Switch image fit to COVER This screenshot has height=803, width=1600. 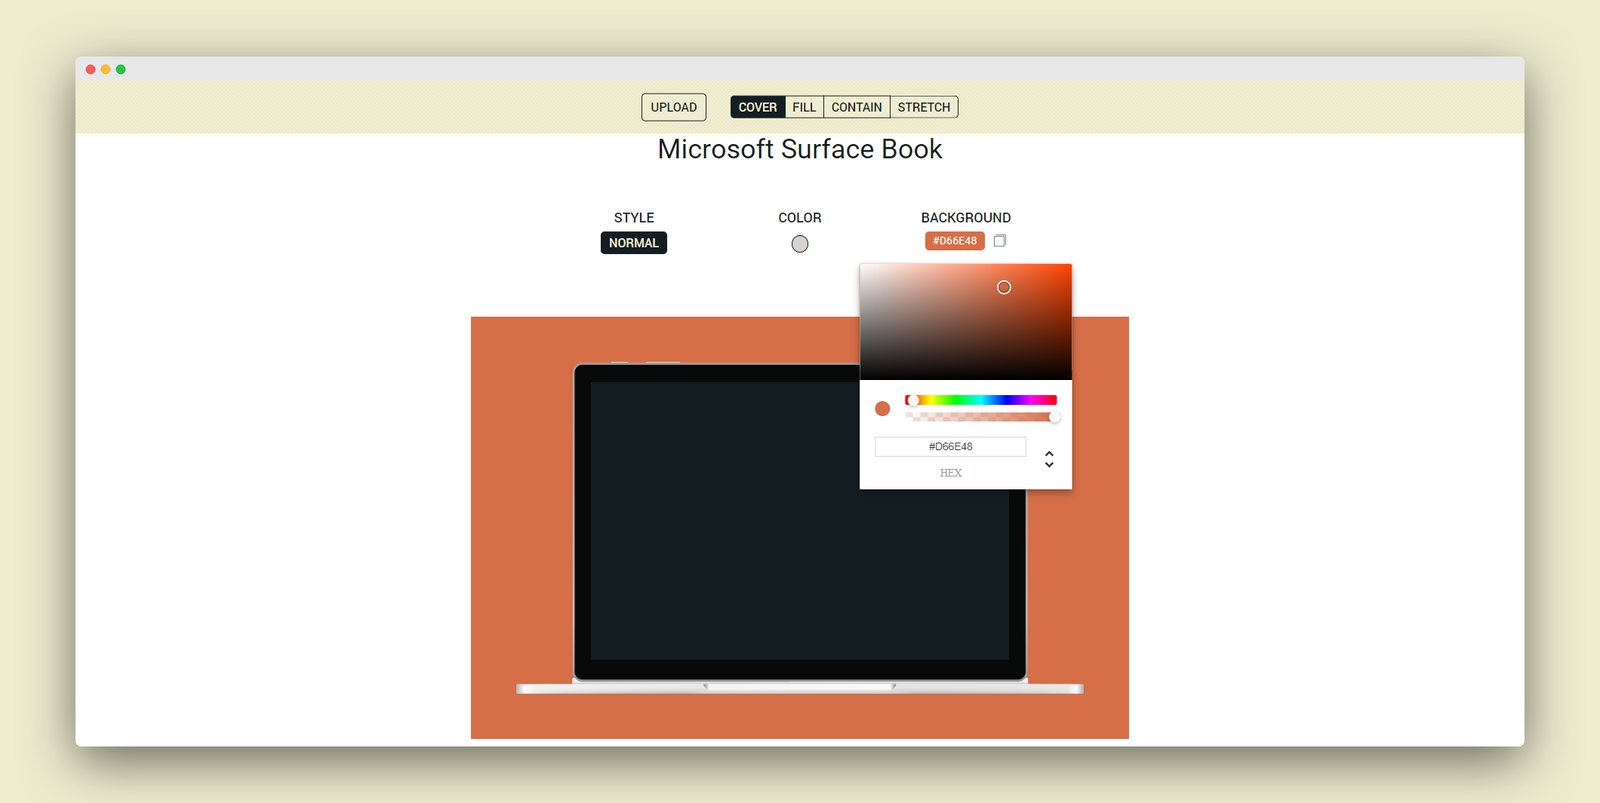tap(758, 107)
